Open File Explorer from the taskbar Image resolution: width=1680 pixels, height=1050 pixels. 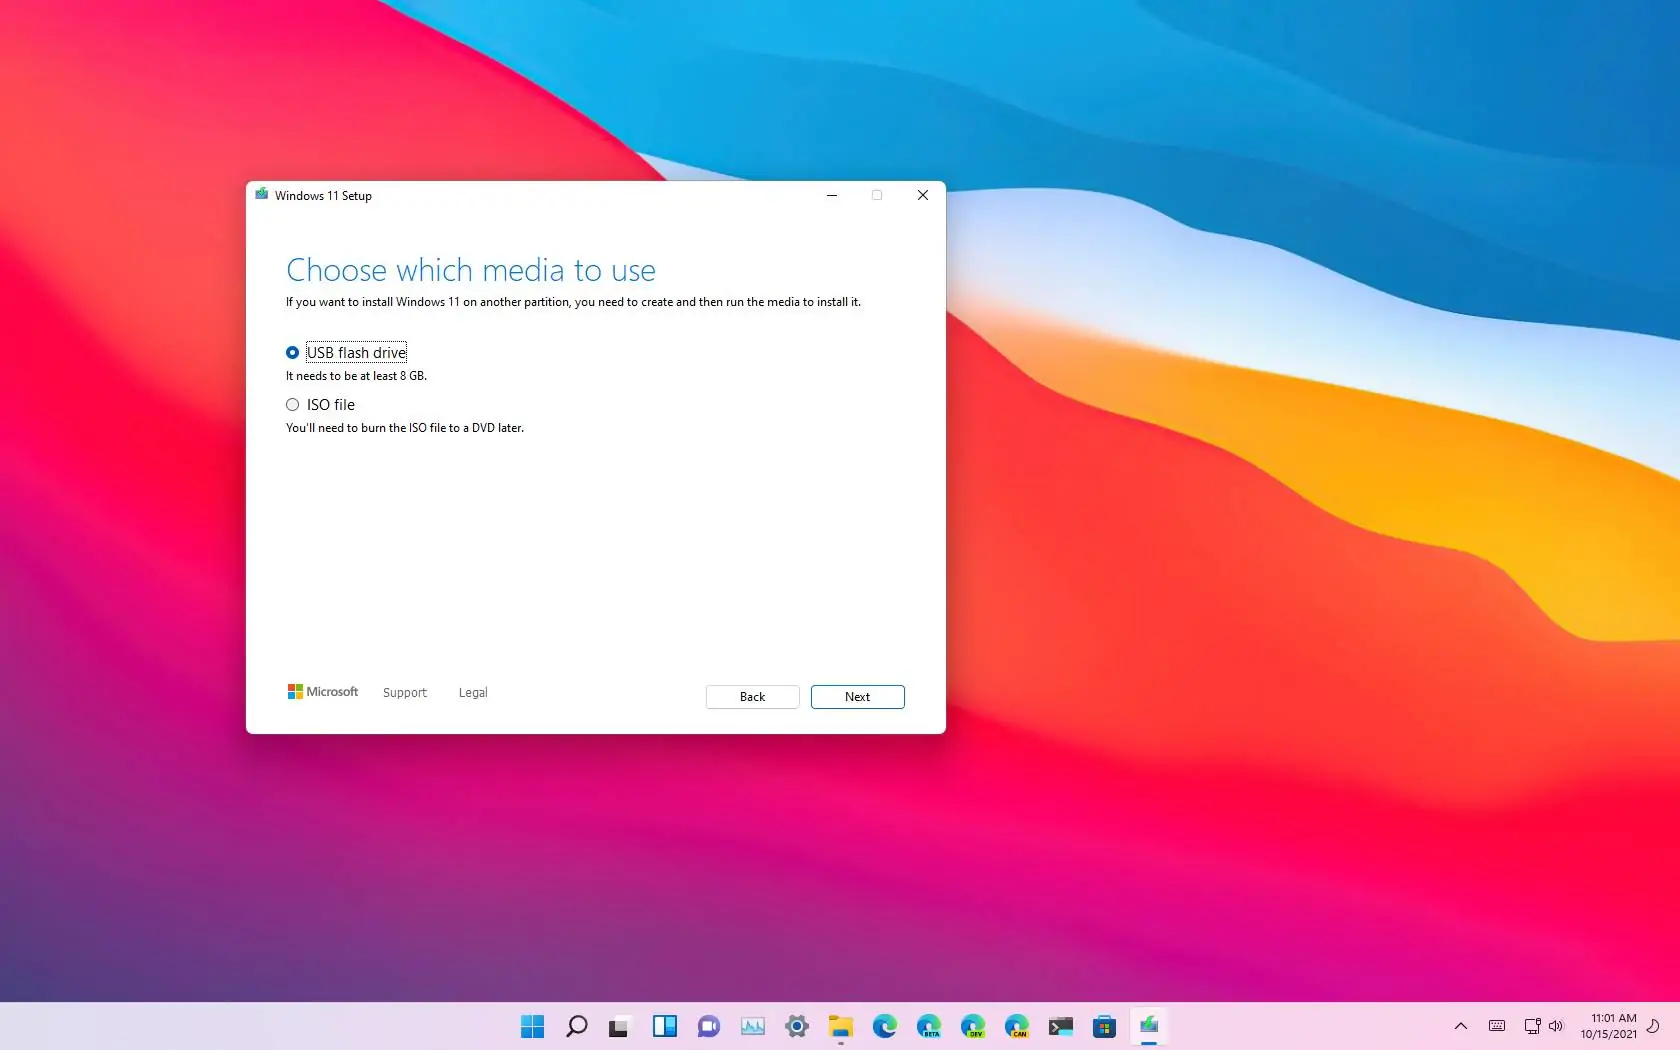(x=840, y=1026)
